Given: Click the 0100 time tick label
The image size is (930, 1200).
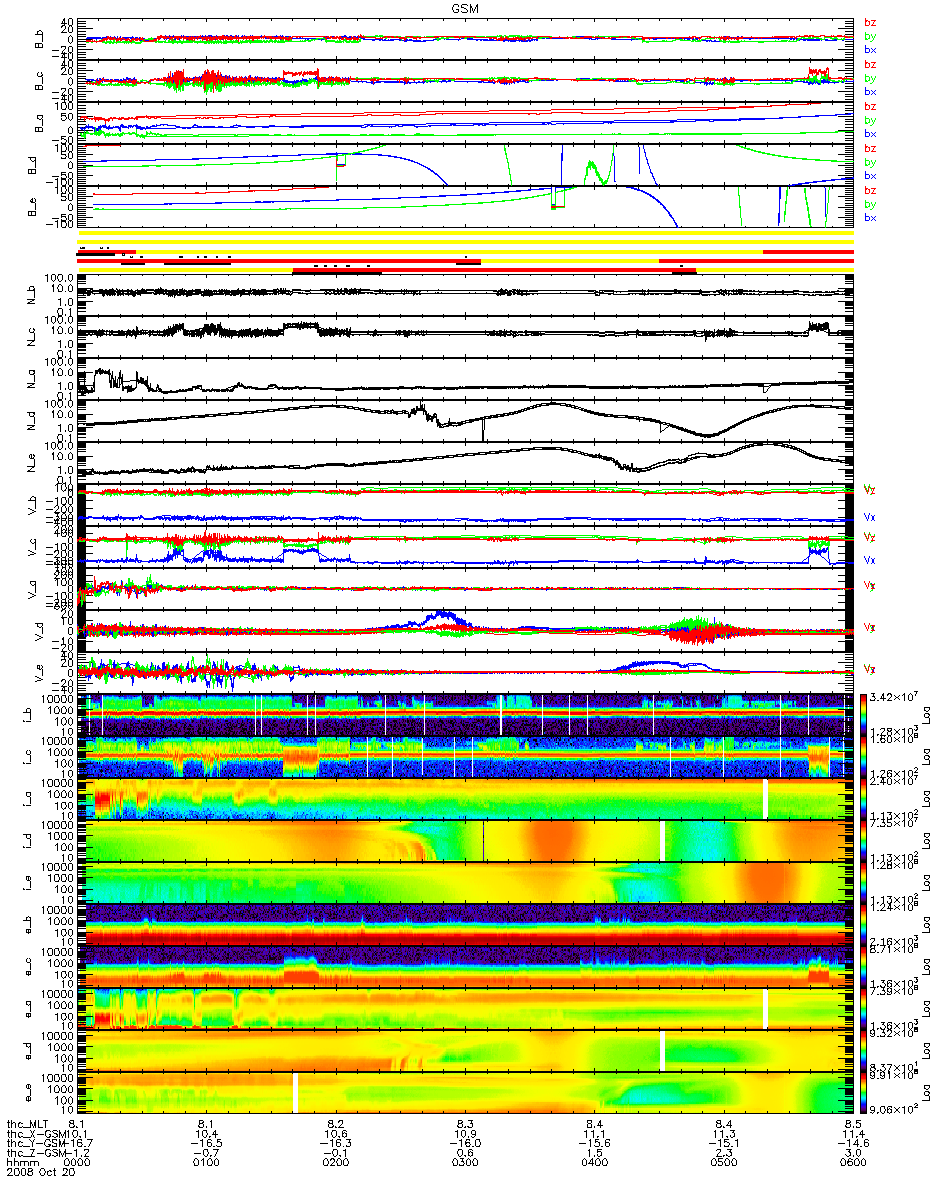Looking at the screenshot, I should pyautogui.click(x=207, y=1164).
